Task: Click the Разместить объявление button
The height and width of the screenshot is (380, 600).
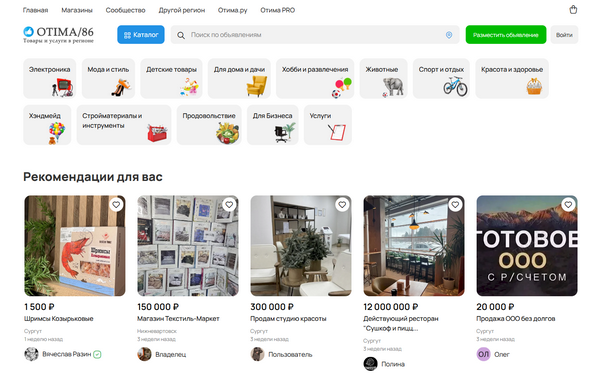Action: (x=505, y=35)
